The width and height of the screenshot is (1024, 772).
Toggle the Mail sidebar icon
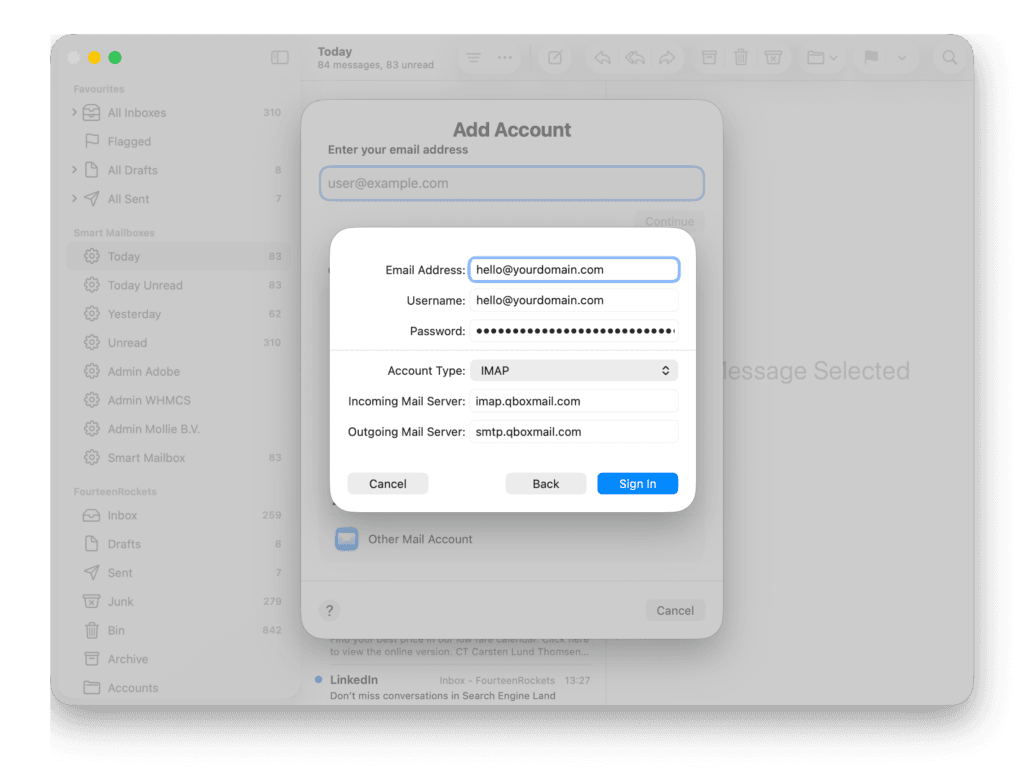coord(280,57)
